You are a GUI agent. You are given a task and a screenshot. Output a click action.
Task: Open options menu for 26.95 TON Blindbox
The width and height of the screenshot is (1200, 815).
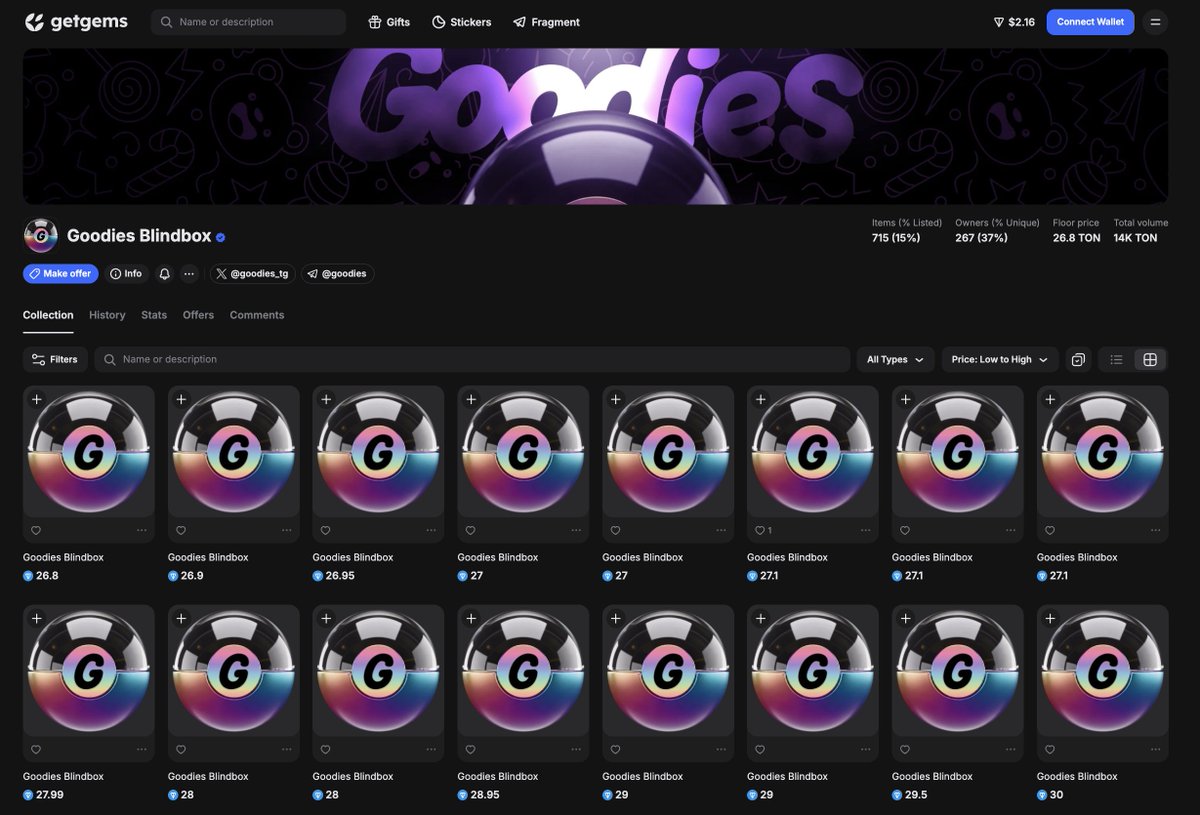pyautogui.click(x=432, y=530)
